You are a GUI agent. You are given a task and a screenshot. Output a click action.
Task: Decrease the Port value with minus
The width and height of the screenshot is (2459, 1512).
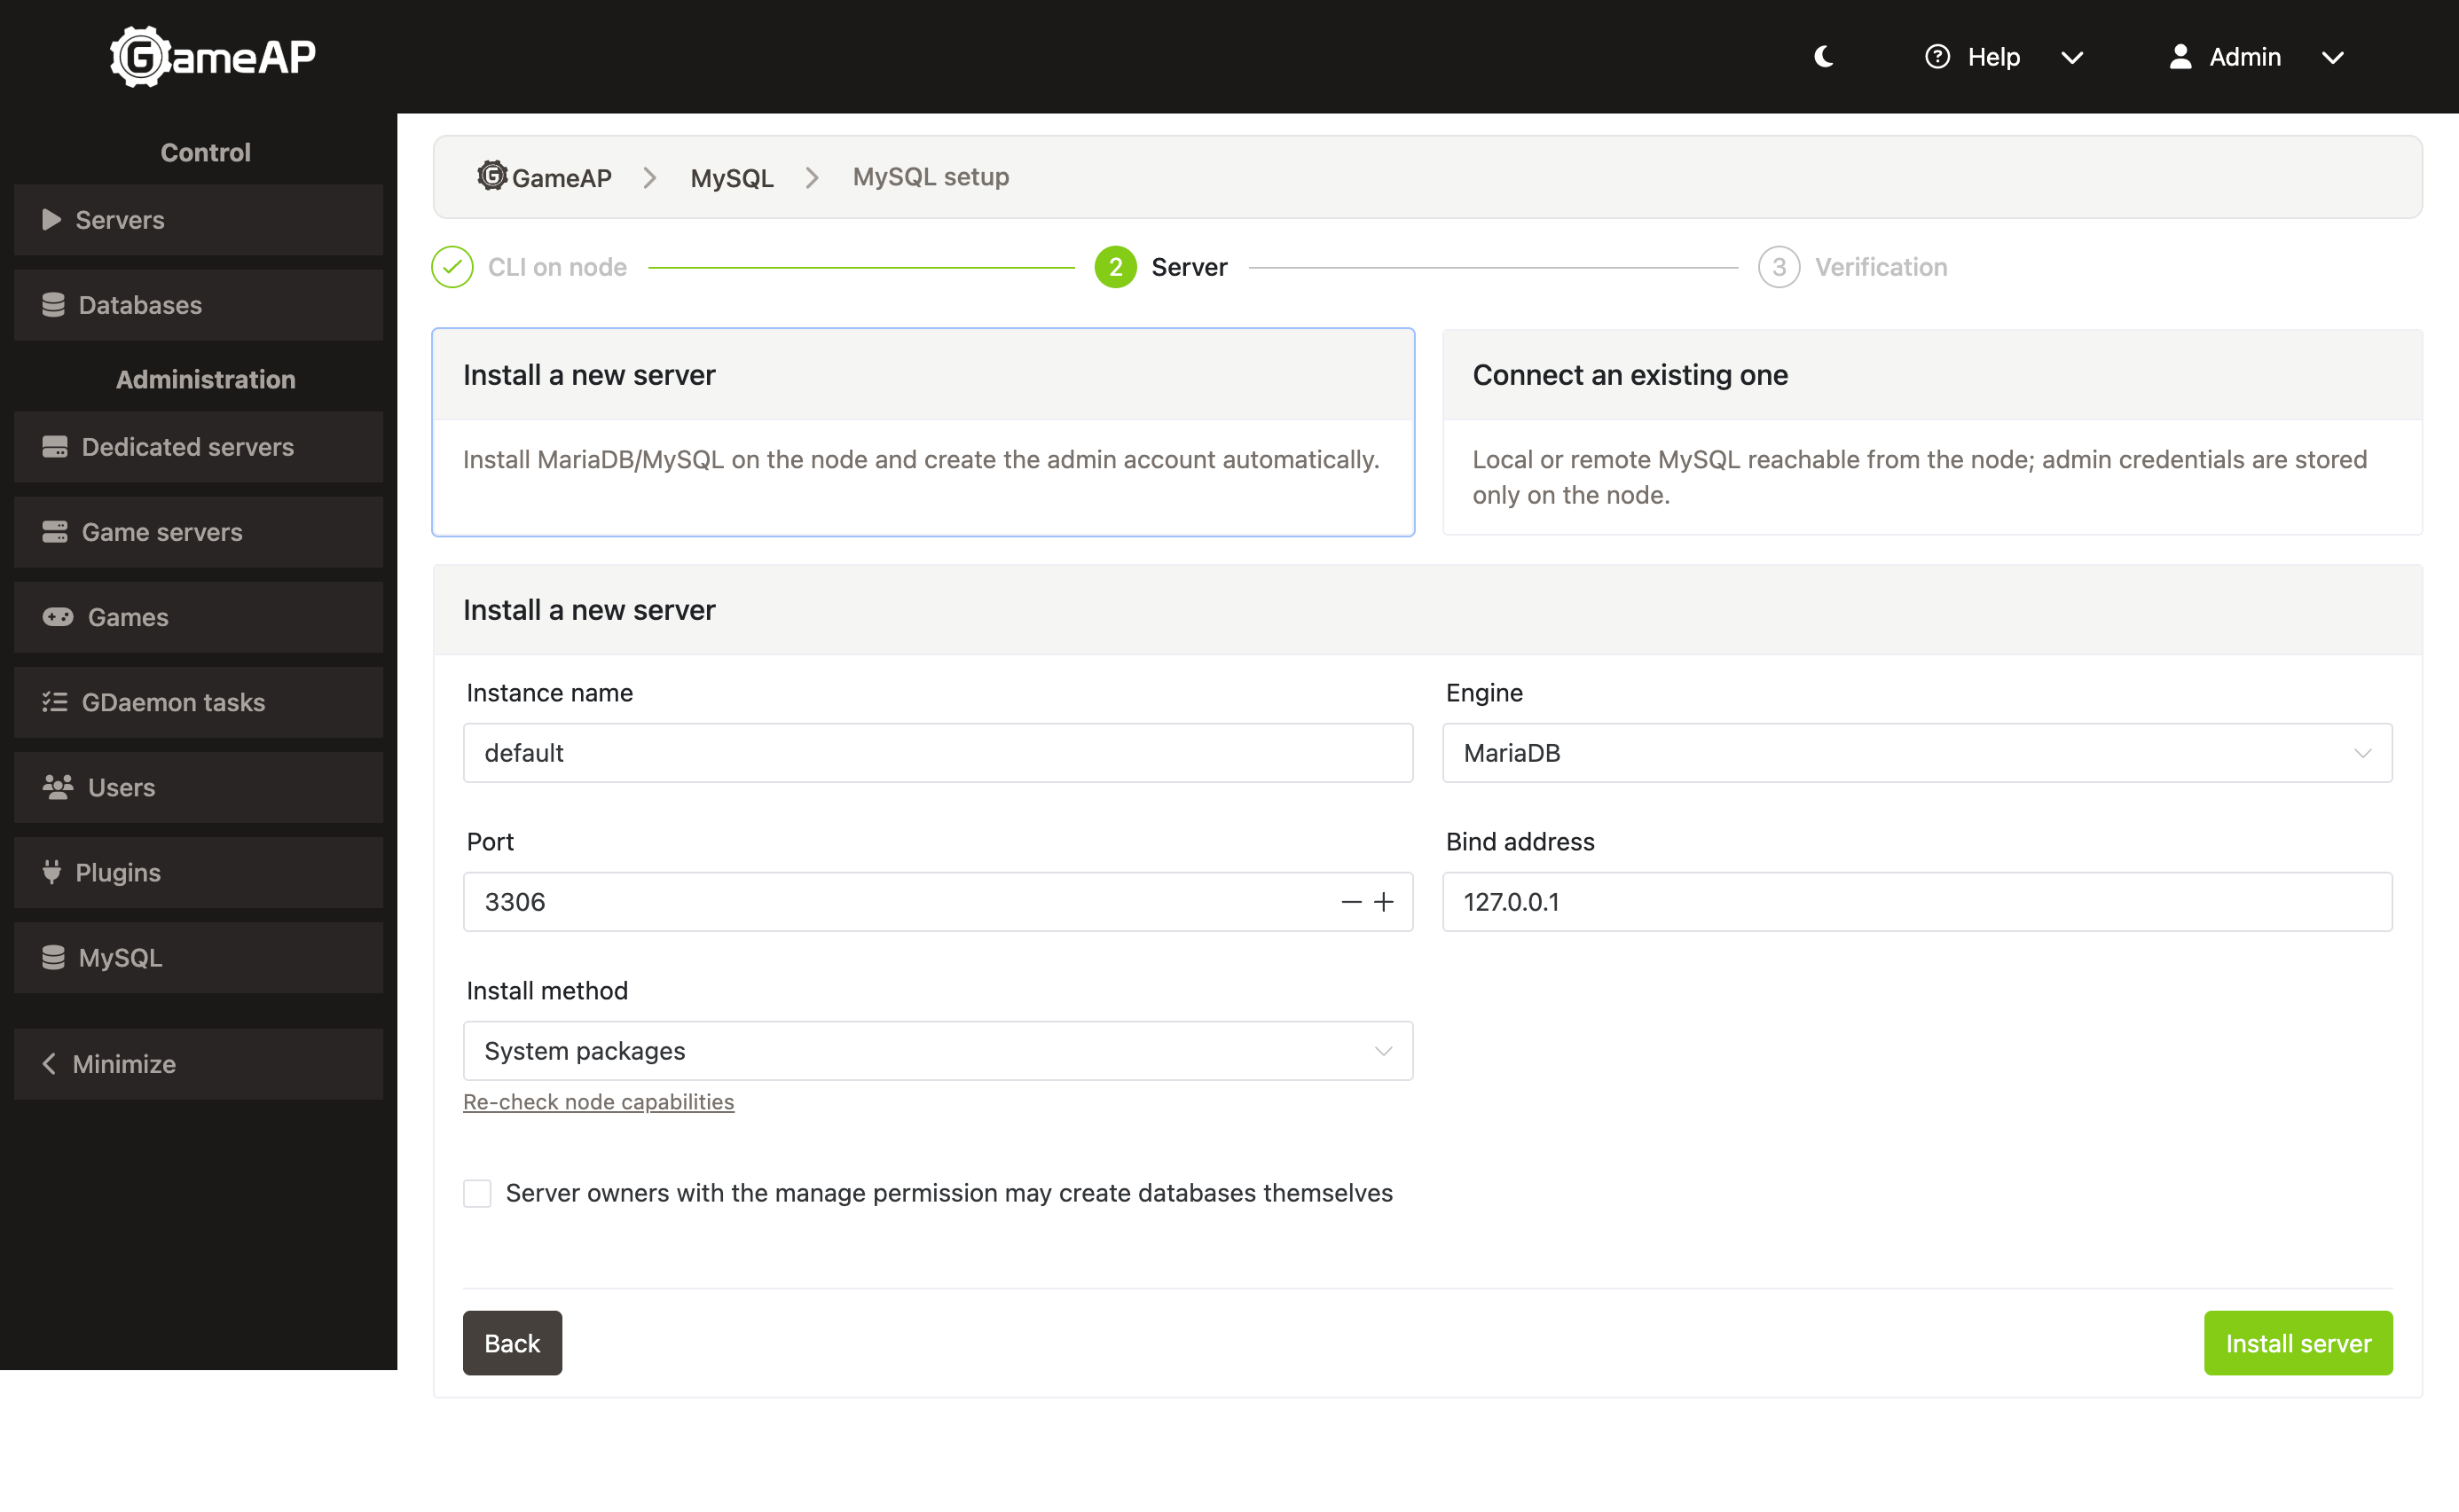pyautogui.click(x=1351, y=902)
